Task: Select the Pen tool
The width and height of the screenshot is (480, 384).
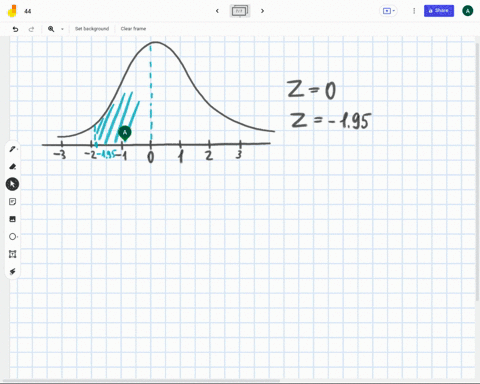Action: (12, 149)
